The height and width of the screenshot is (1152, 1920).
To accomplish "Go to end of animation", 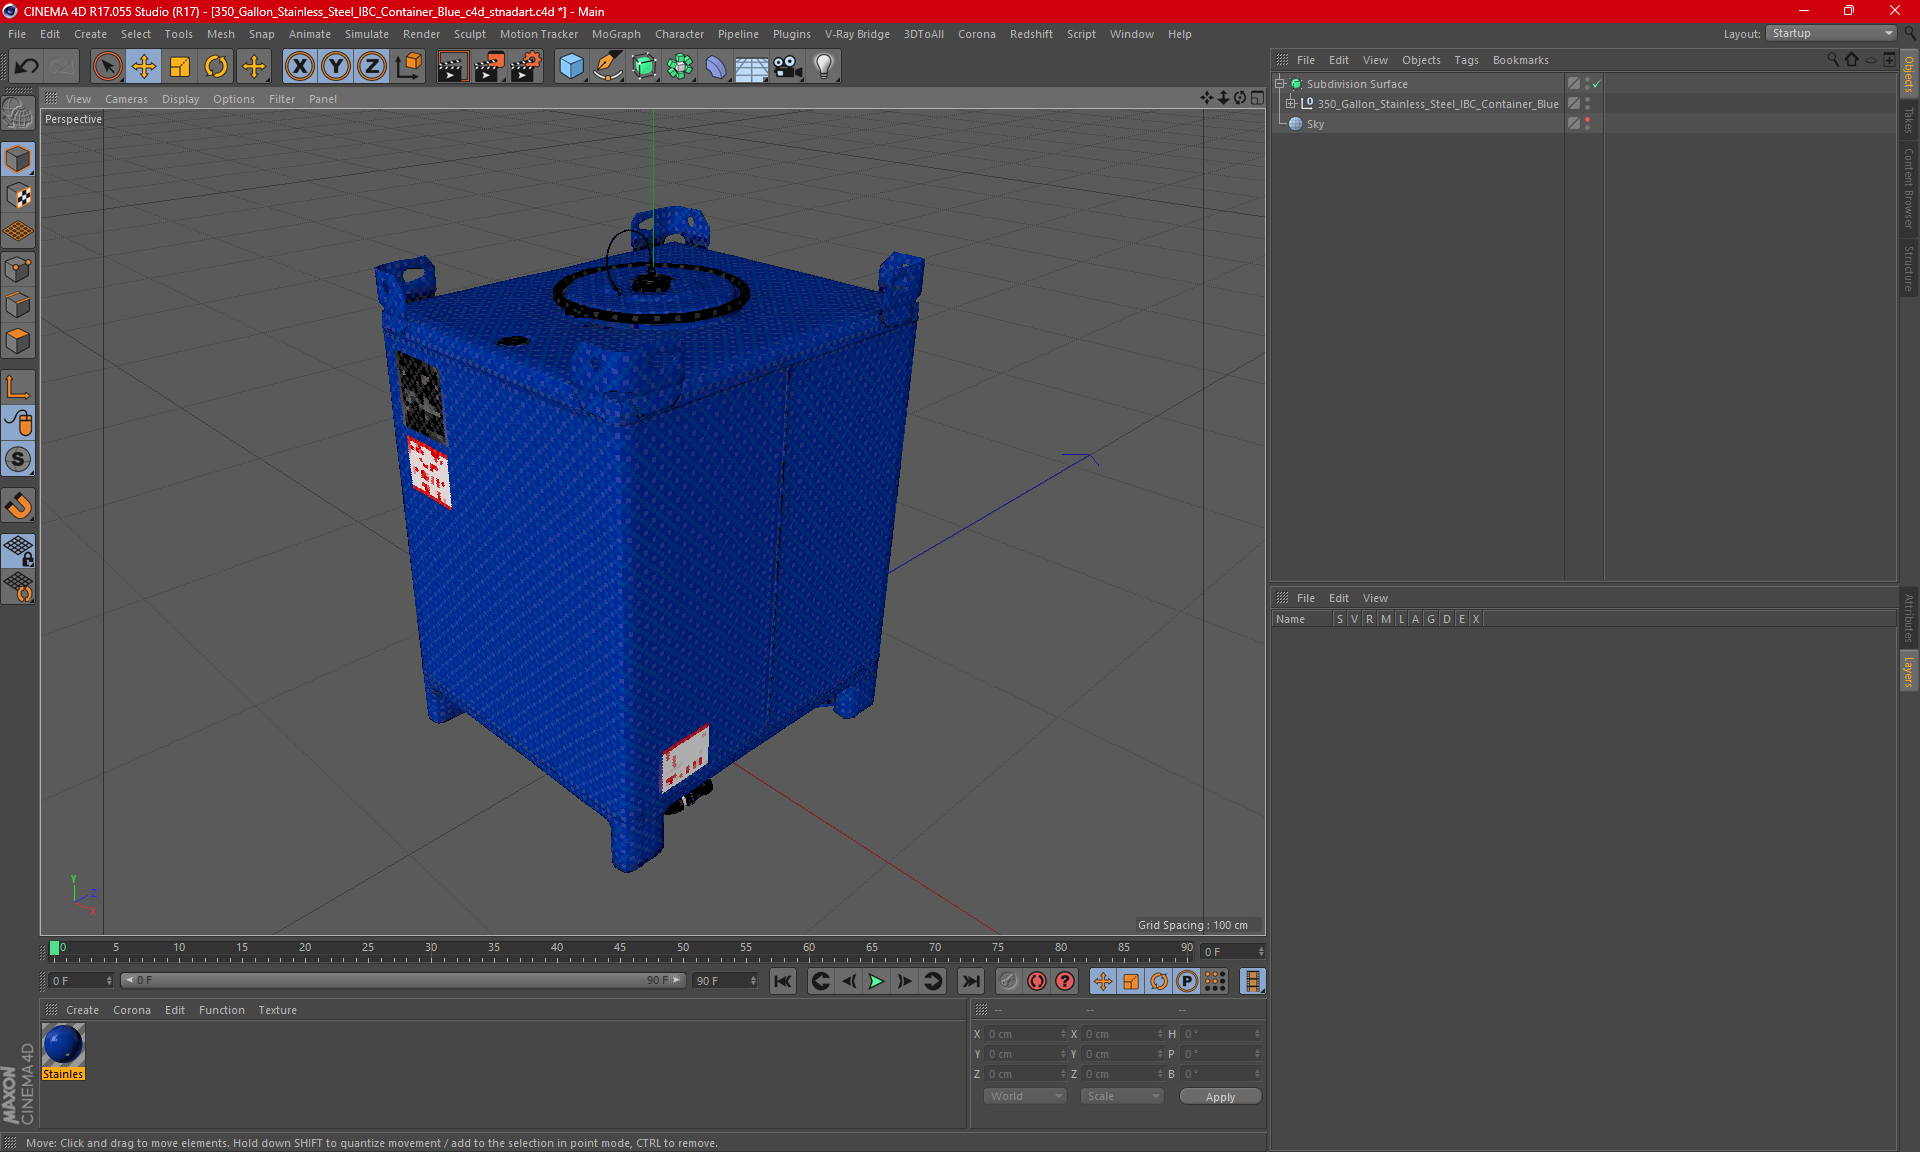I will click(970, 981).
